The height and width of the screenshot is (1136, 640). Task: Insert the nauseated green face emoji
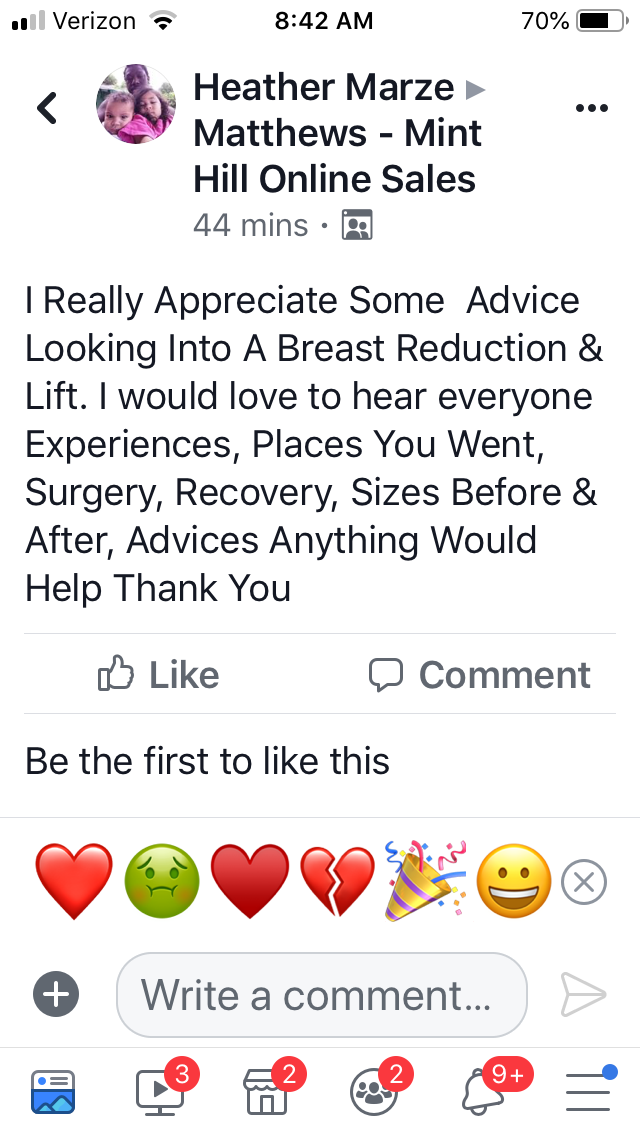point(162,882)
